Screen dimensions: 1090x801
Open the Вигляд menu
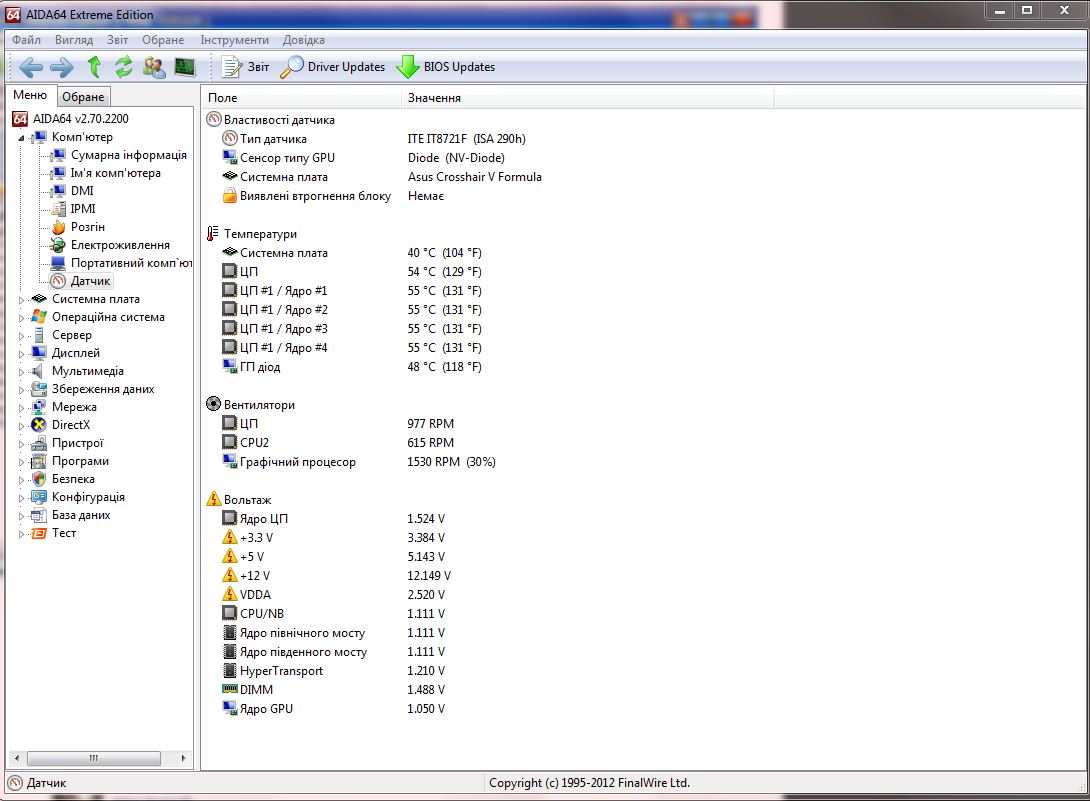pyautogui.click(x=74, y=40)
